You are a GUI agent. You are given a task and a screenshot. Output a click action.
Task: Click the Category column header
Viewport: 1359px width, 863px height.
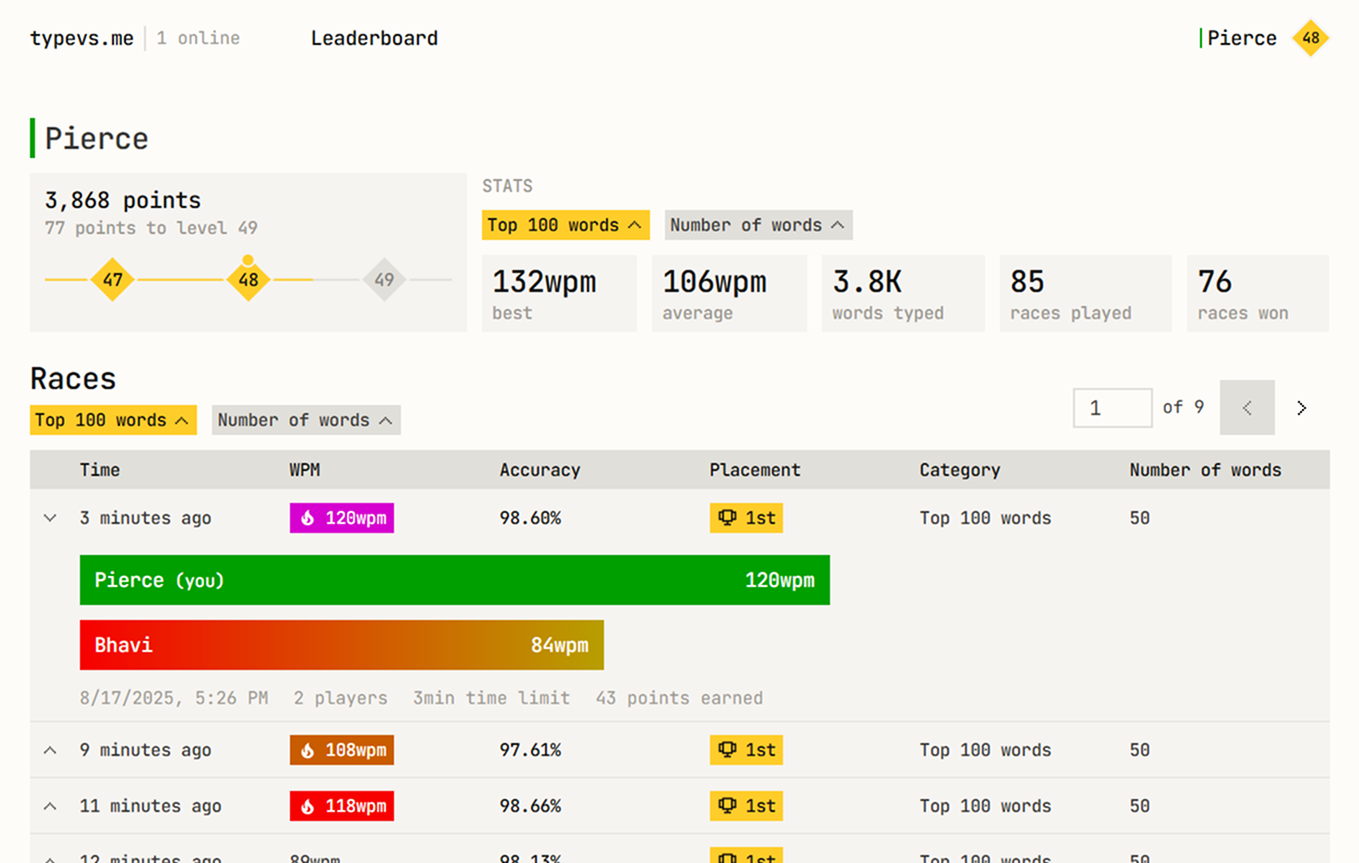(x=960, y=470)
